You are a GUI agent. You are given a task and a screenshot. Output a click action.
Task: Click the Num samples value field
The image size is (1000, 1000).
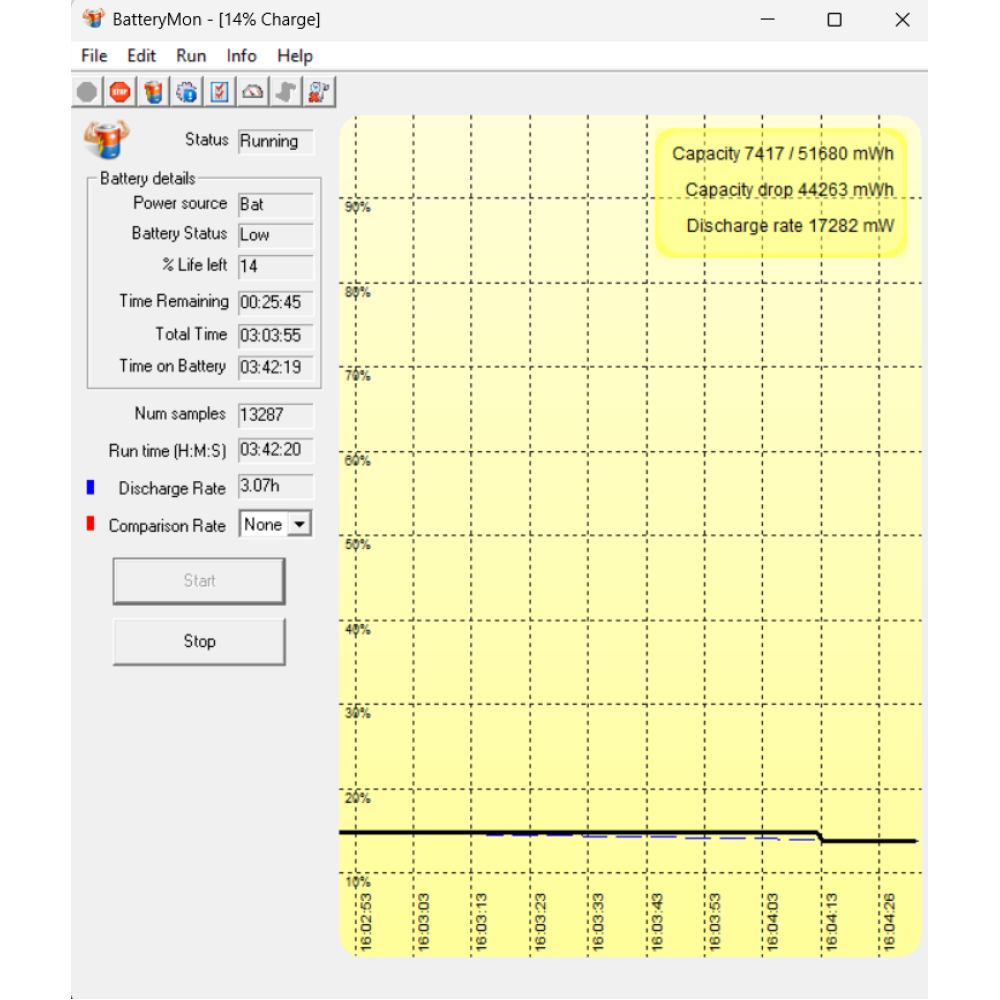[275, 415]
